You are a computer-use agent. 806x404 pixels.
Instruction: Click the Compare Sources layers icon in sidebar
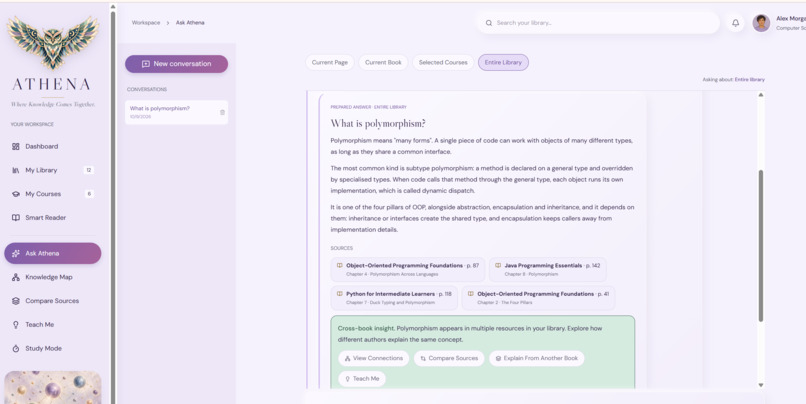(15, 301)
